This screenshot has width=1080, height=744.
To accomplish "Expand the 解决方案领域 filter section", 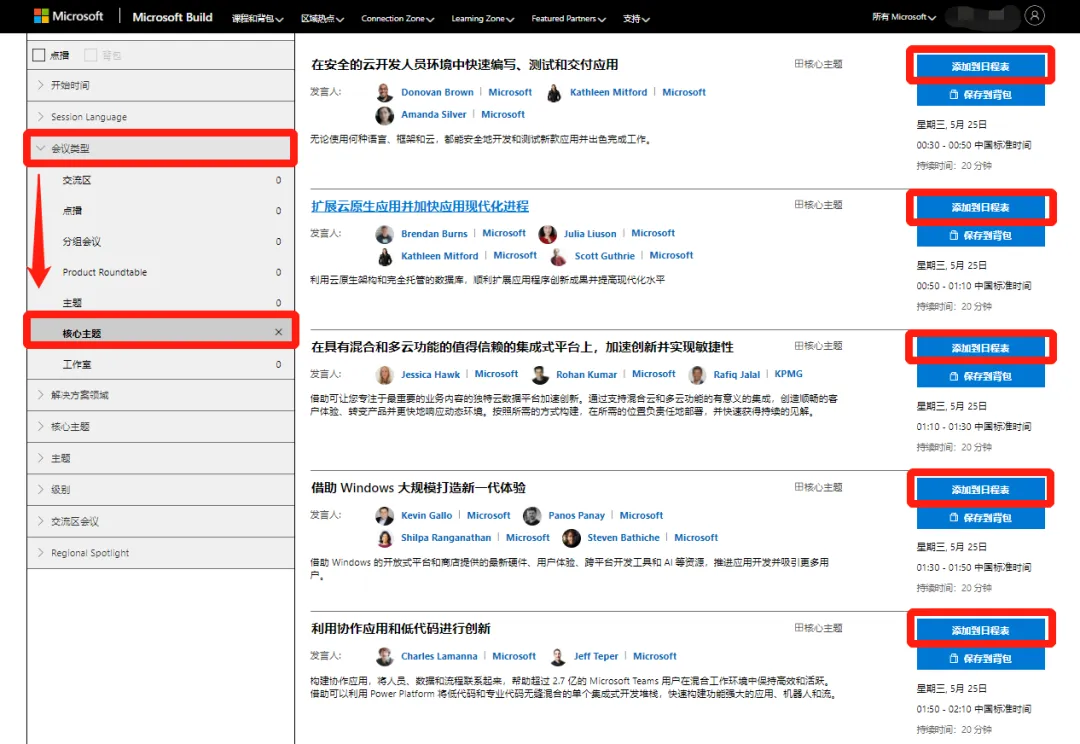I will pyautogui.click(x=160, y=395).
